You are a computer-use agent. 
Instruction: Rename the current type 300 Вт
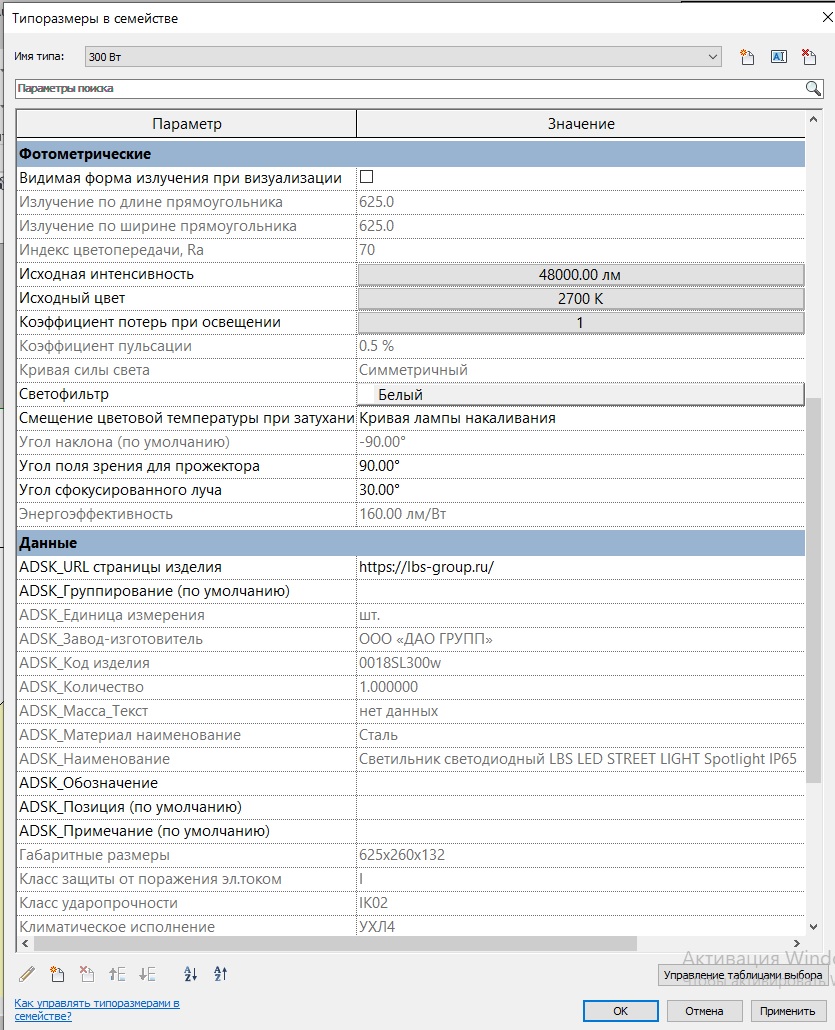(779, 57)
